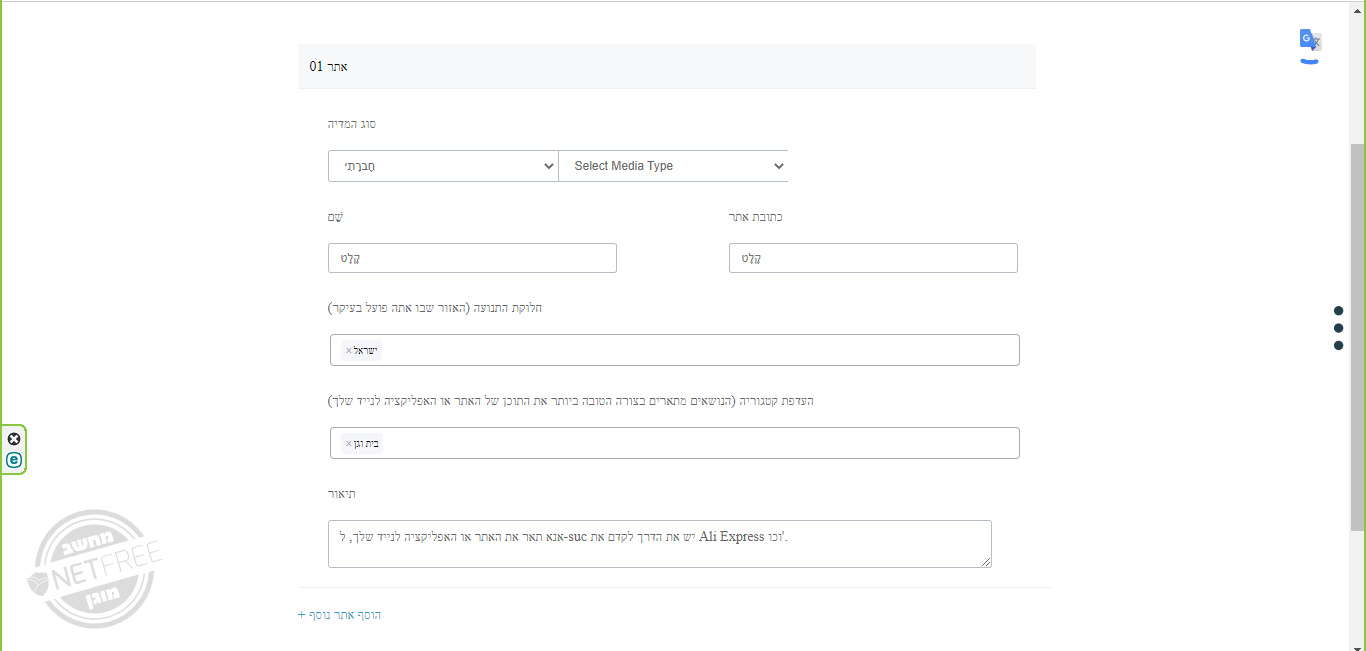Image resolution: width=1366 pixels, height=651 pixels.
Task: Click the Google Translate icon
Action: (1310, 42)
